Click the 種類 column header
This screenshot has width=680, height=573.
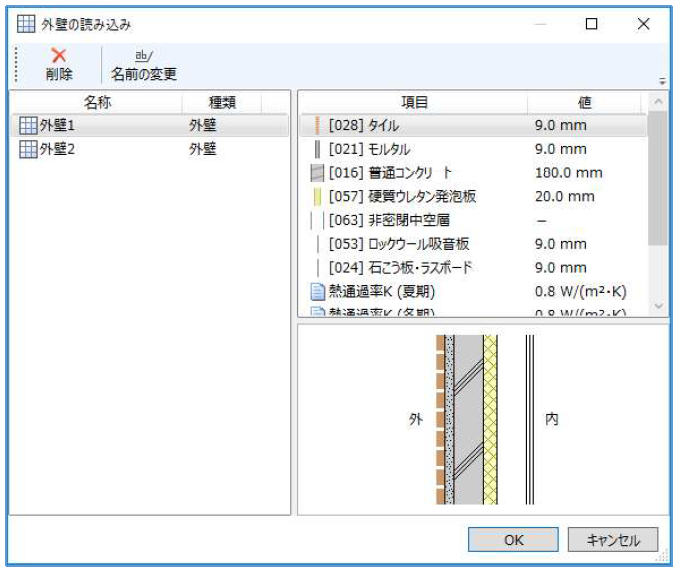tap(221, 102)
